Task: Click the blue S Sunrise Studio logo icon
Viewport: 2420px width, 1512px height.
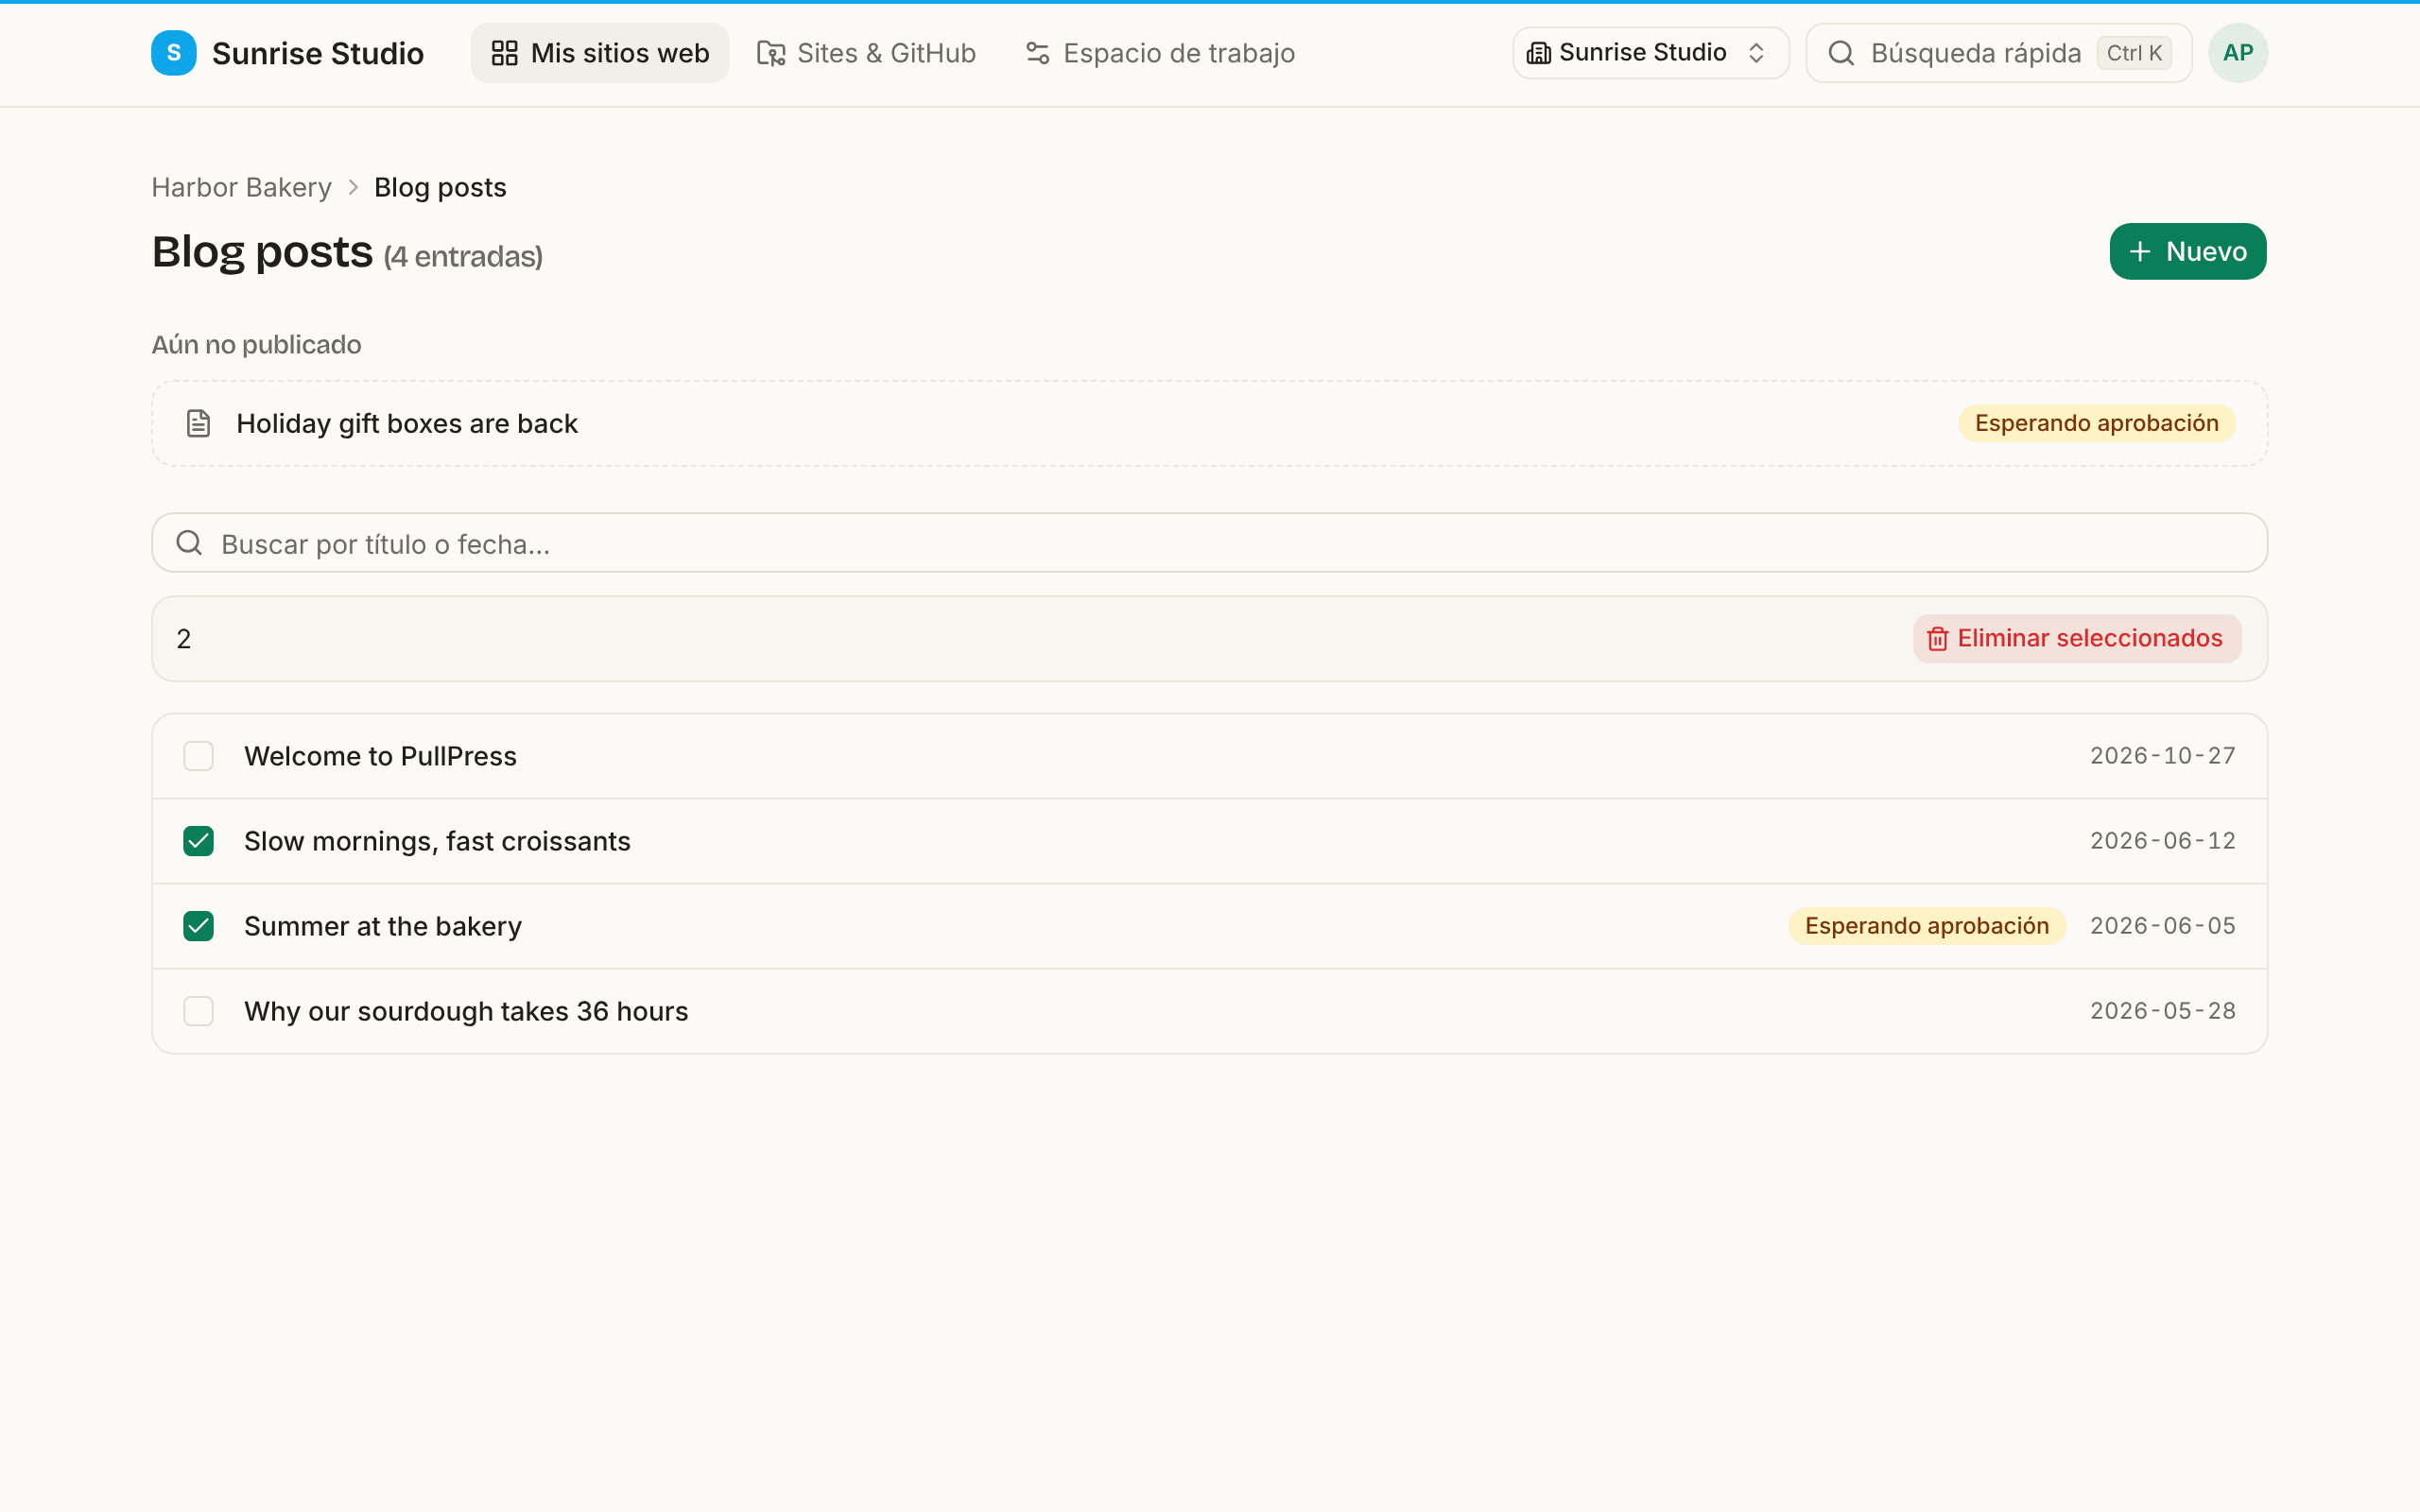Action: coord(173,53)
